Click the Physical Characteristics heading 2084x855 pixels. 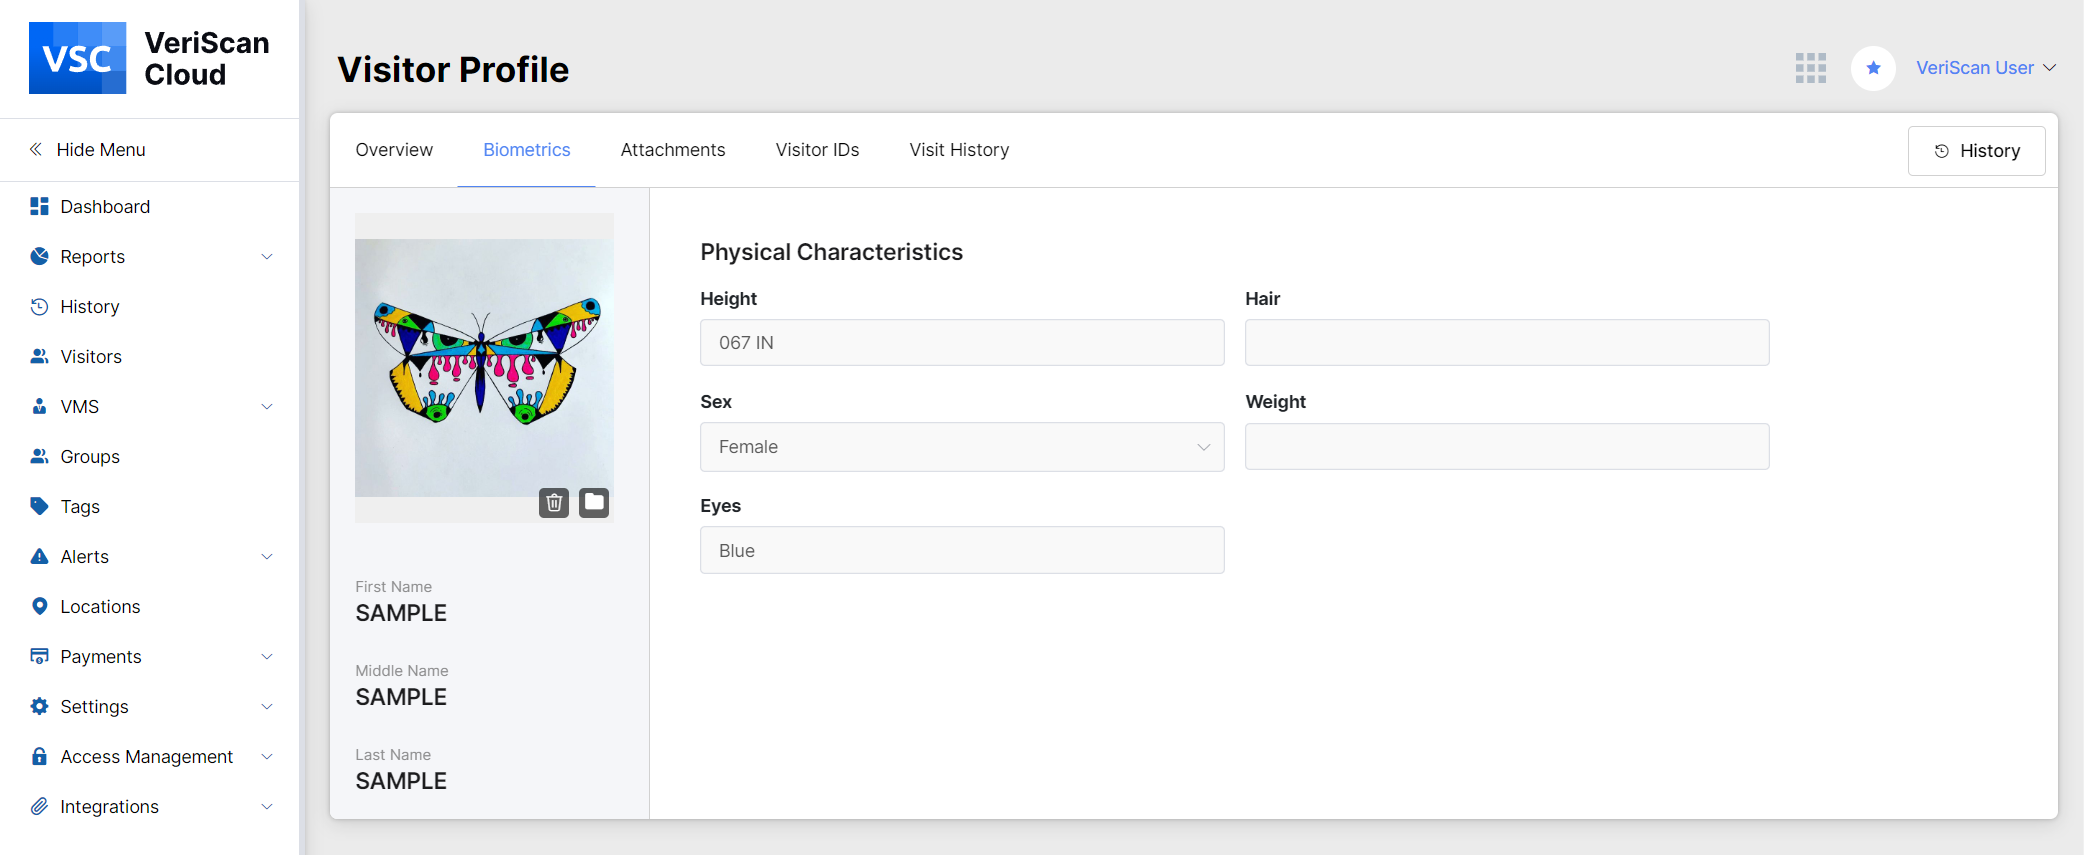click(x=831, y=252)
